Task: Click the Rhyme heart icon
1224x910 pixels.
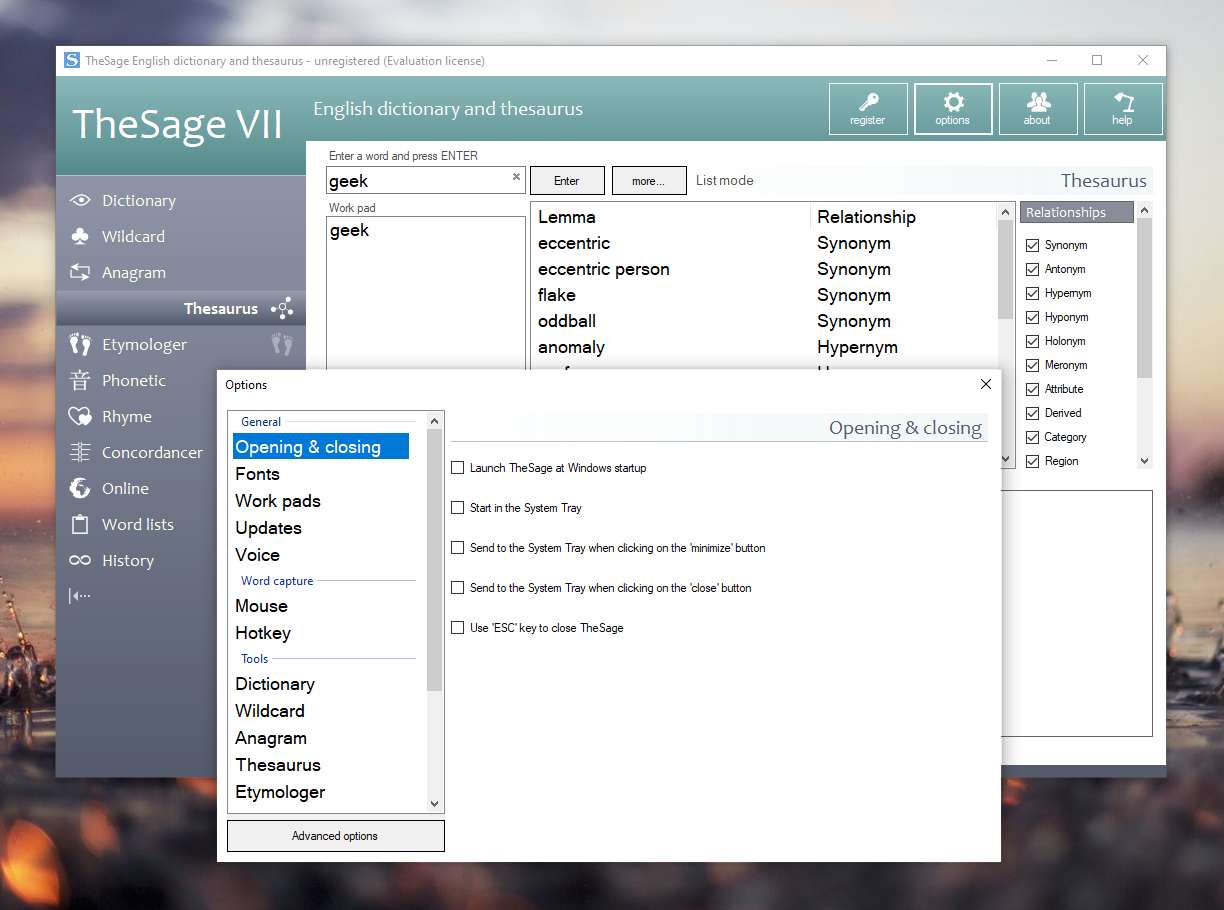Action: [80, 417]
